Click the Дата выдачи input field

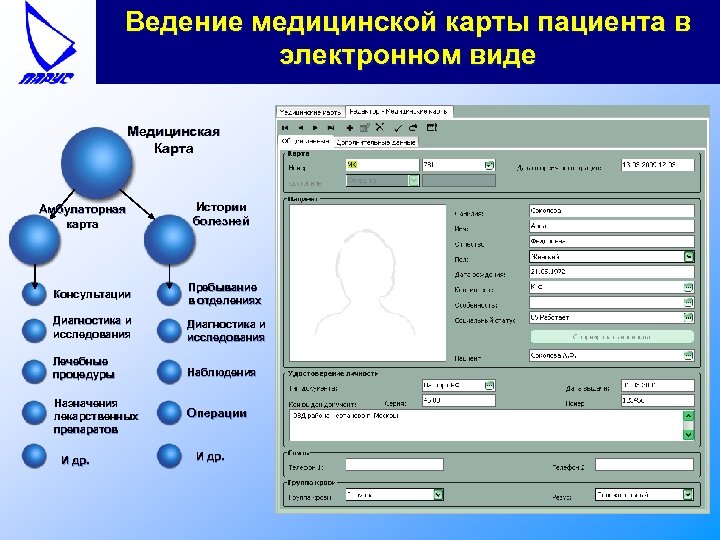tap(658, 385)
